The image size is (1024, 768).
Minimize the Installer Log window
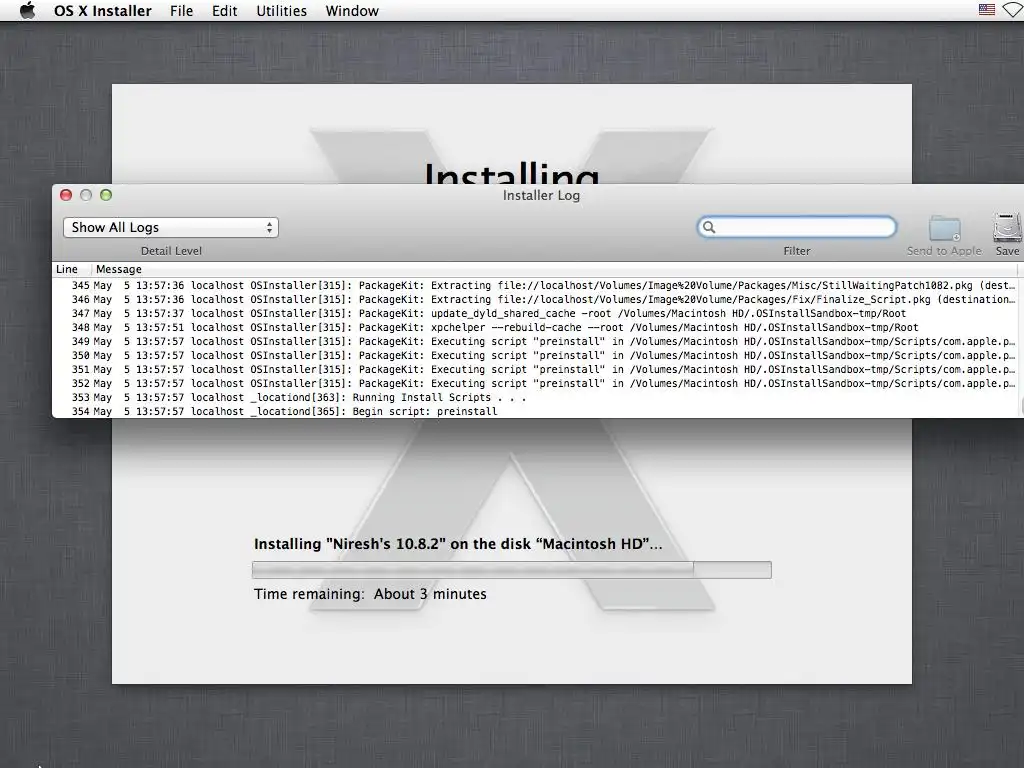tap(86, 195)
